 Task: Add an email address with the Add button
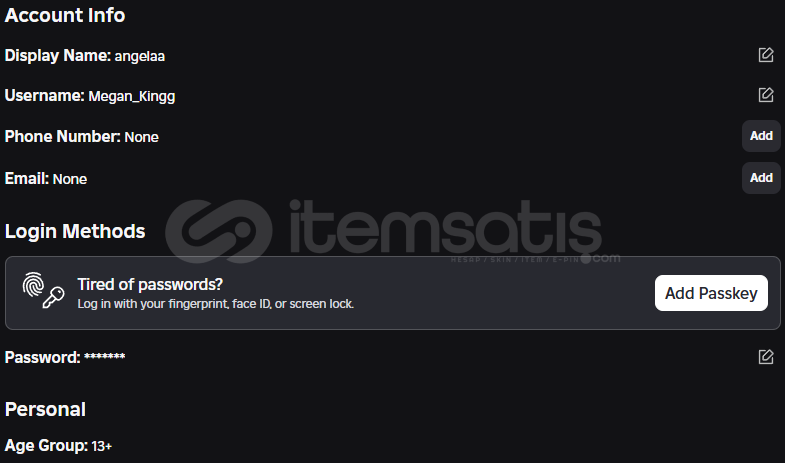(761, 178)
